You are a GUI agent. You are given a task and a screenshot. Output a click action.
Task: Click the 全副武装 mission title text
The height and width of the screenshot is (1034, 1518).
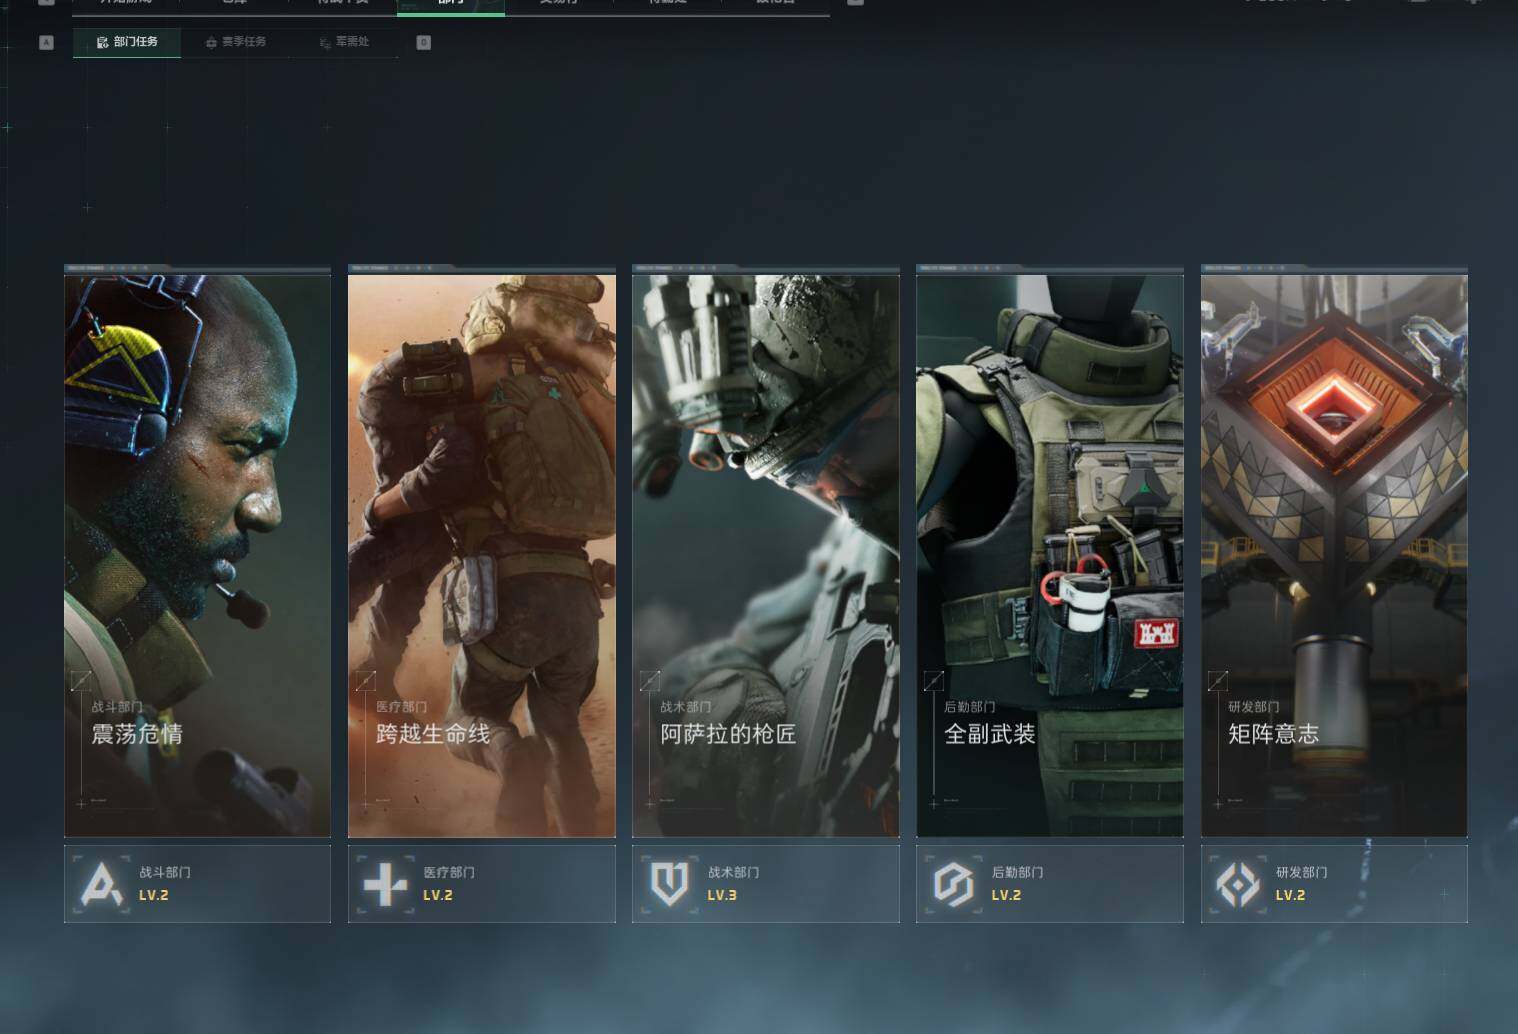990,734
